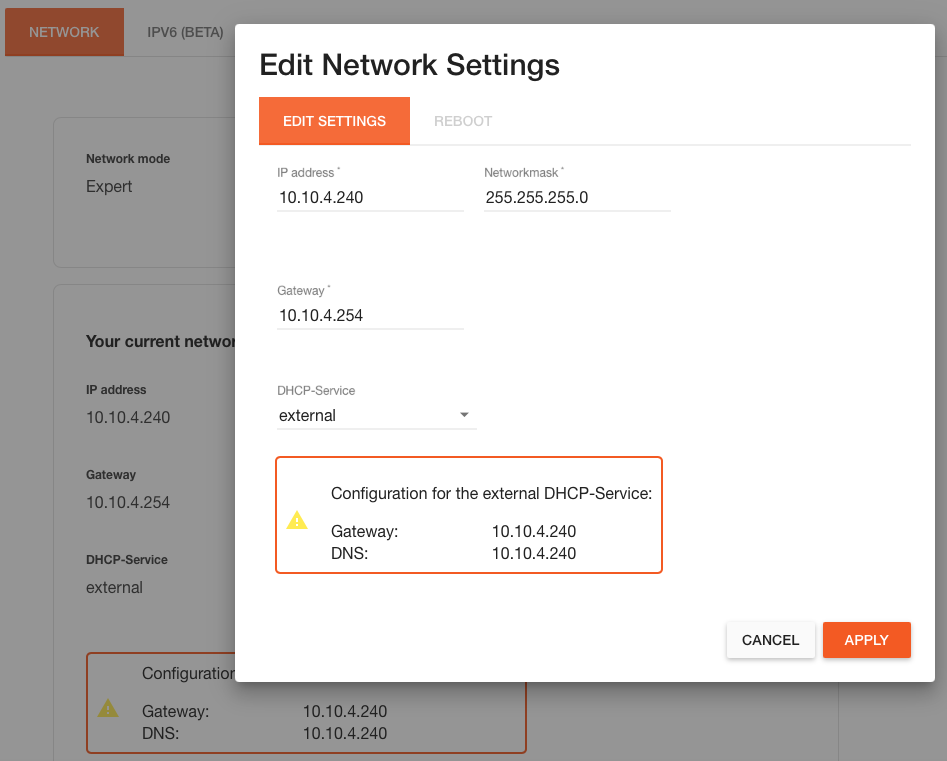
Task: Click the Gateway value in dialog warning box
Action: coord(534,532)
